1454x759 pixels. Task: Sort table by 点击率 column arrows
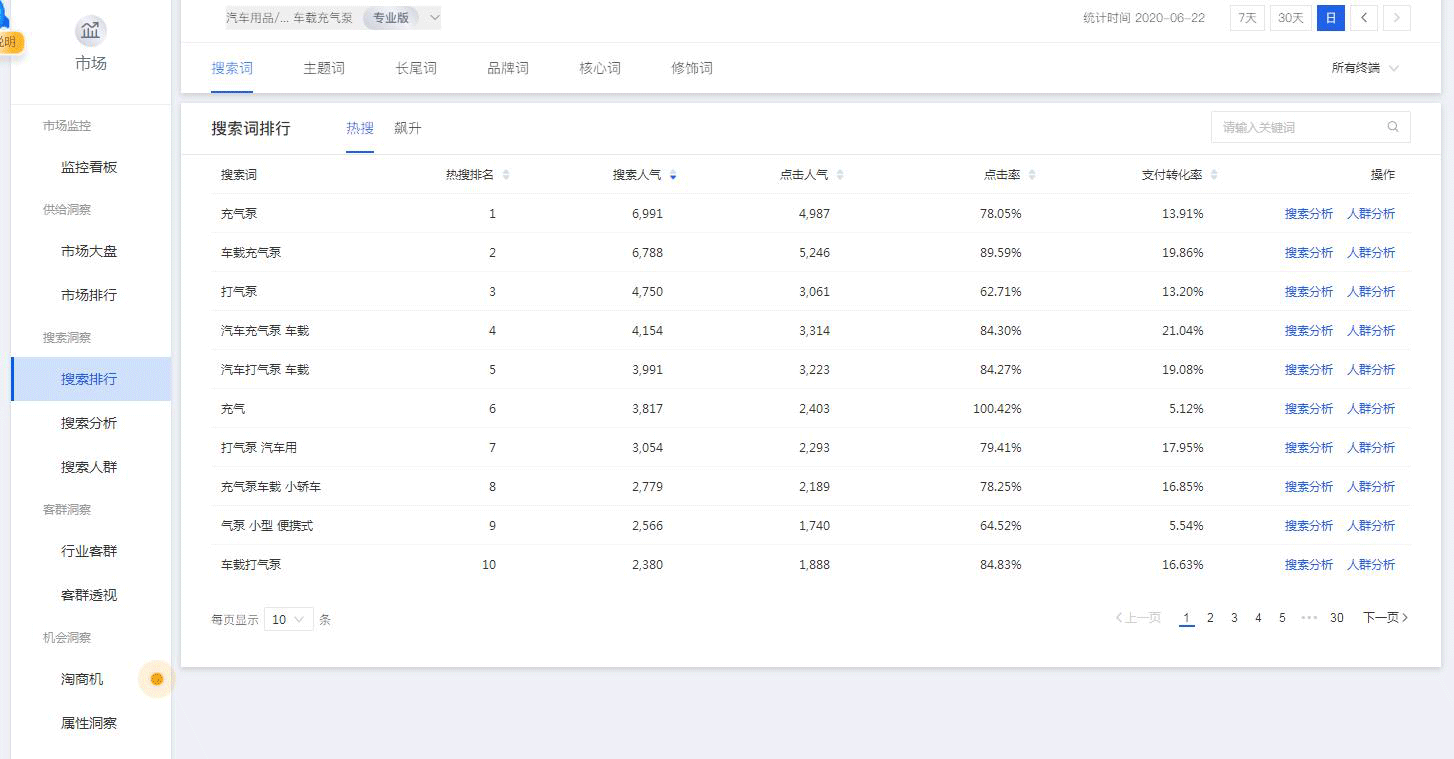pos(1032,175)
